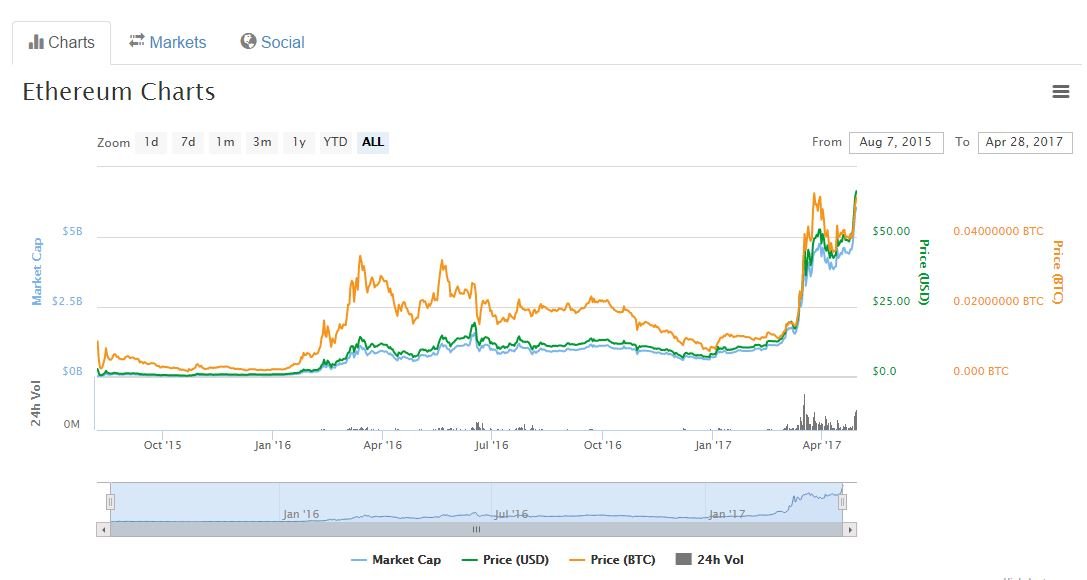Click the navigator right range handle
The width and height of the screenshot is (1087, 580).
pyautogui.click(x=842, y=502)
